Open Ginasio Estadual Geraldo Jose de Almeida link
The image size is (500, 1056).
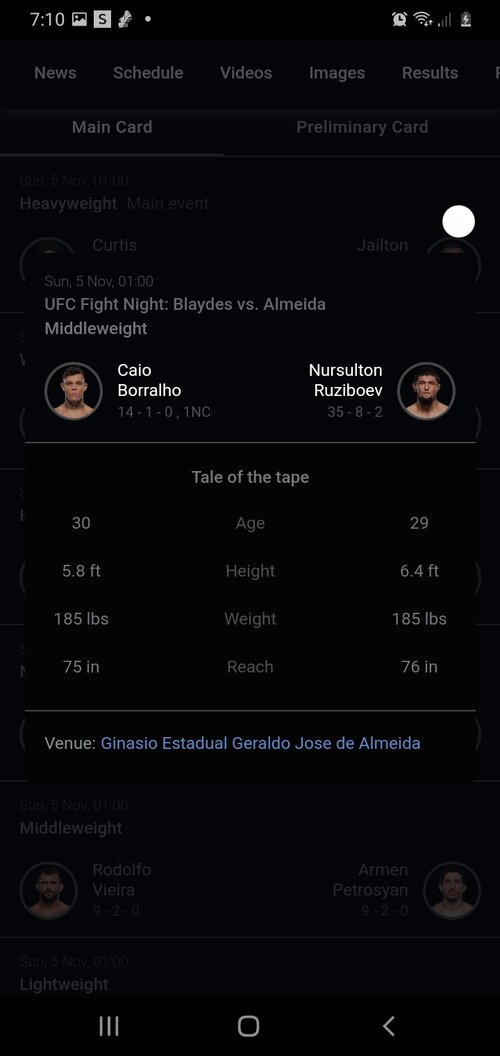point(260,743)
